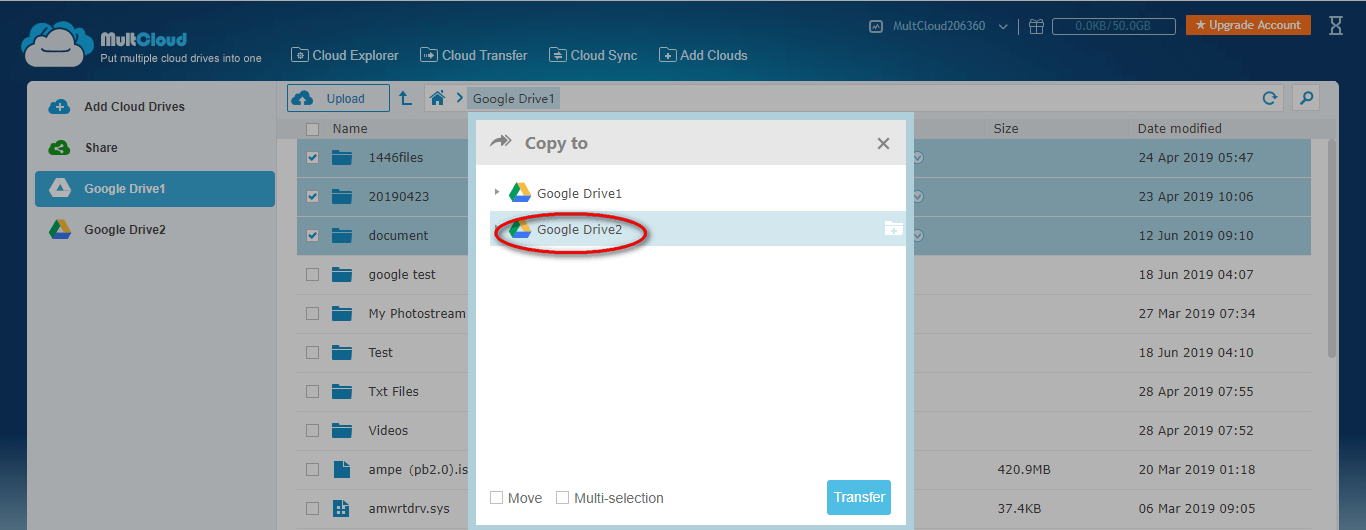Image resolution: width=1366 pixels, height=530 pixels.
Task: Click the My Photostream folder icon
Action: point(343,314)
